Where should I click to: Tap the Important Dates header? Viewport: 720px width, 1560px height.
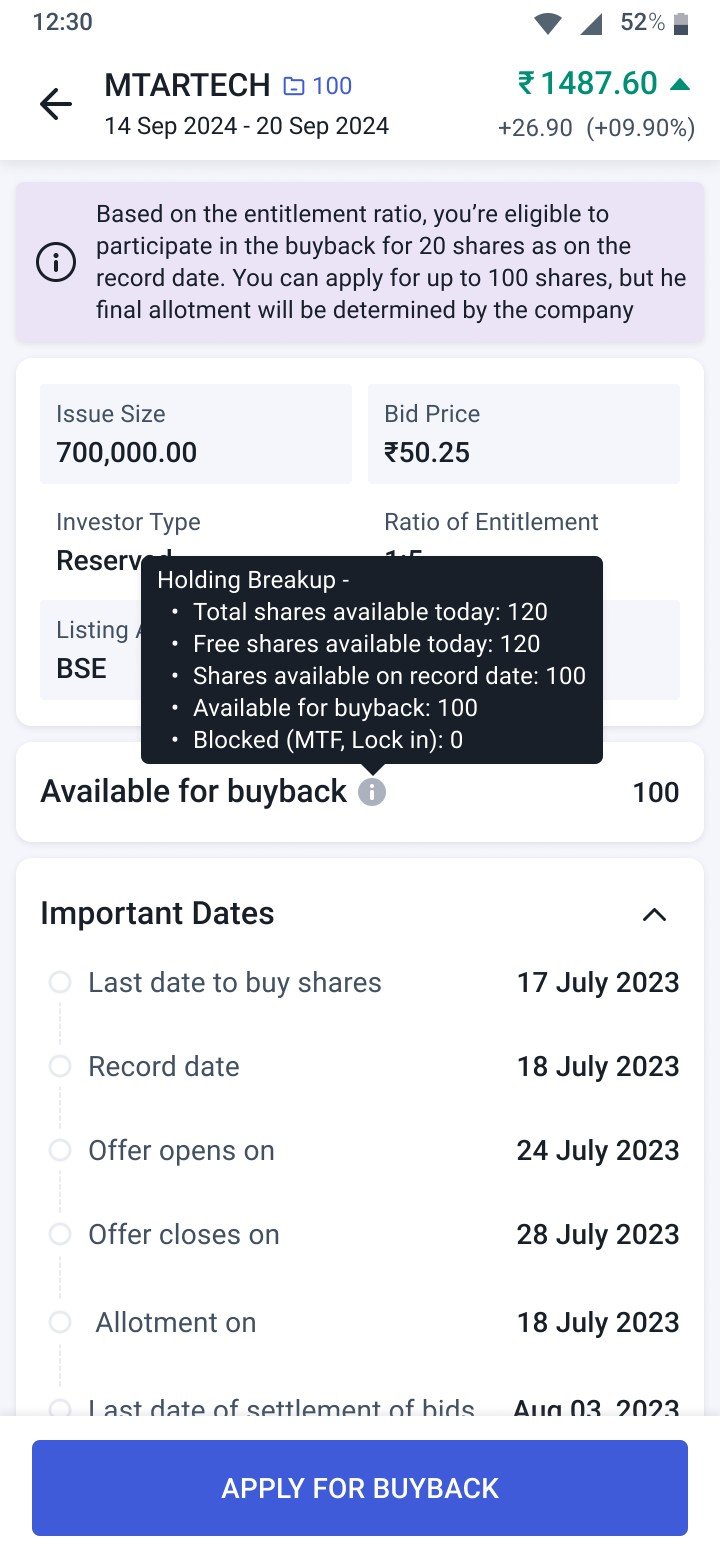157,914
